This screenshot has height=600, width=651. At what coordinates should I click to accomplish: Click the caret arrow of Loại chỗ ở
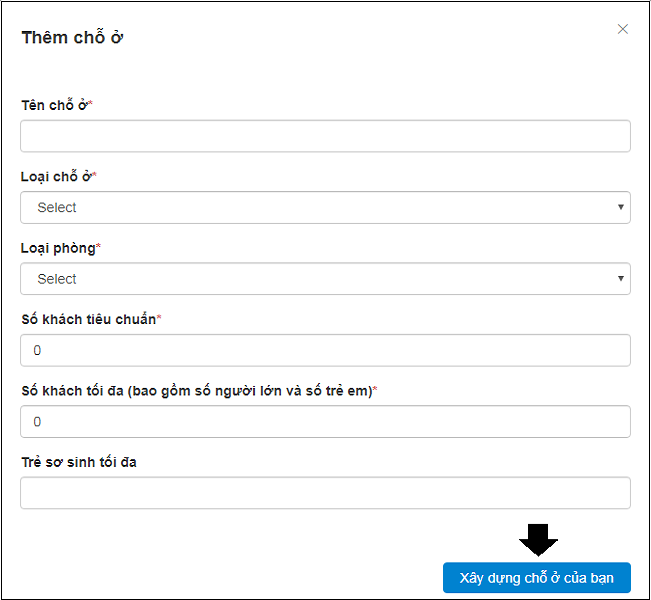621,207
